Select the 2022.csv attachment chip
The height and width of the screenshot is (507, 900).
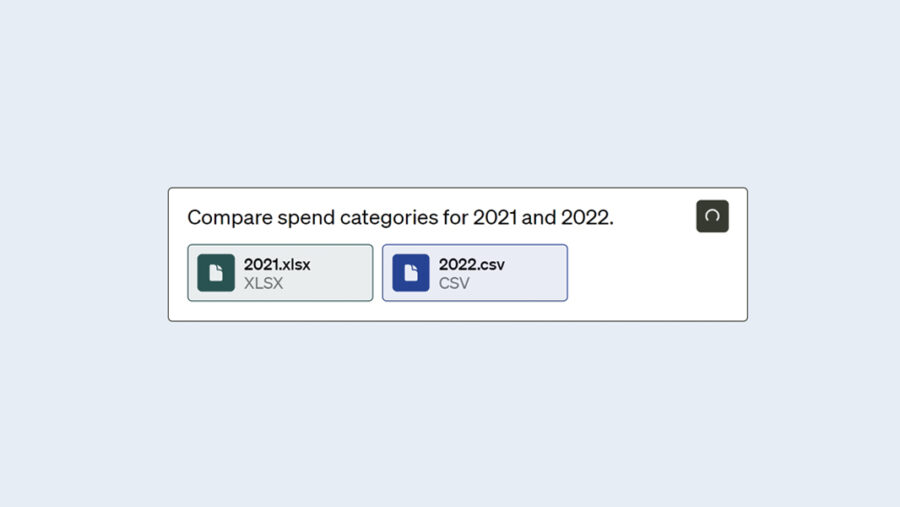pos(474,273)
